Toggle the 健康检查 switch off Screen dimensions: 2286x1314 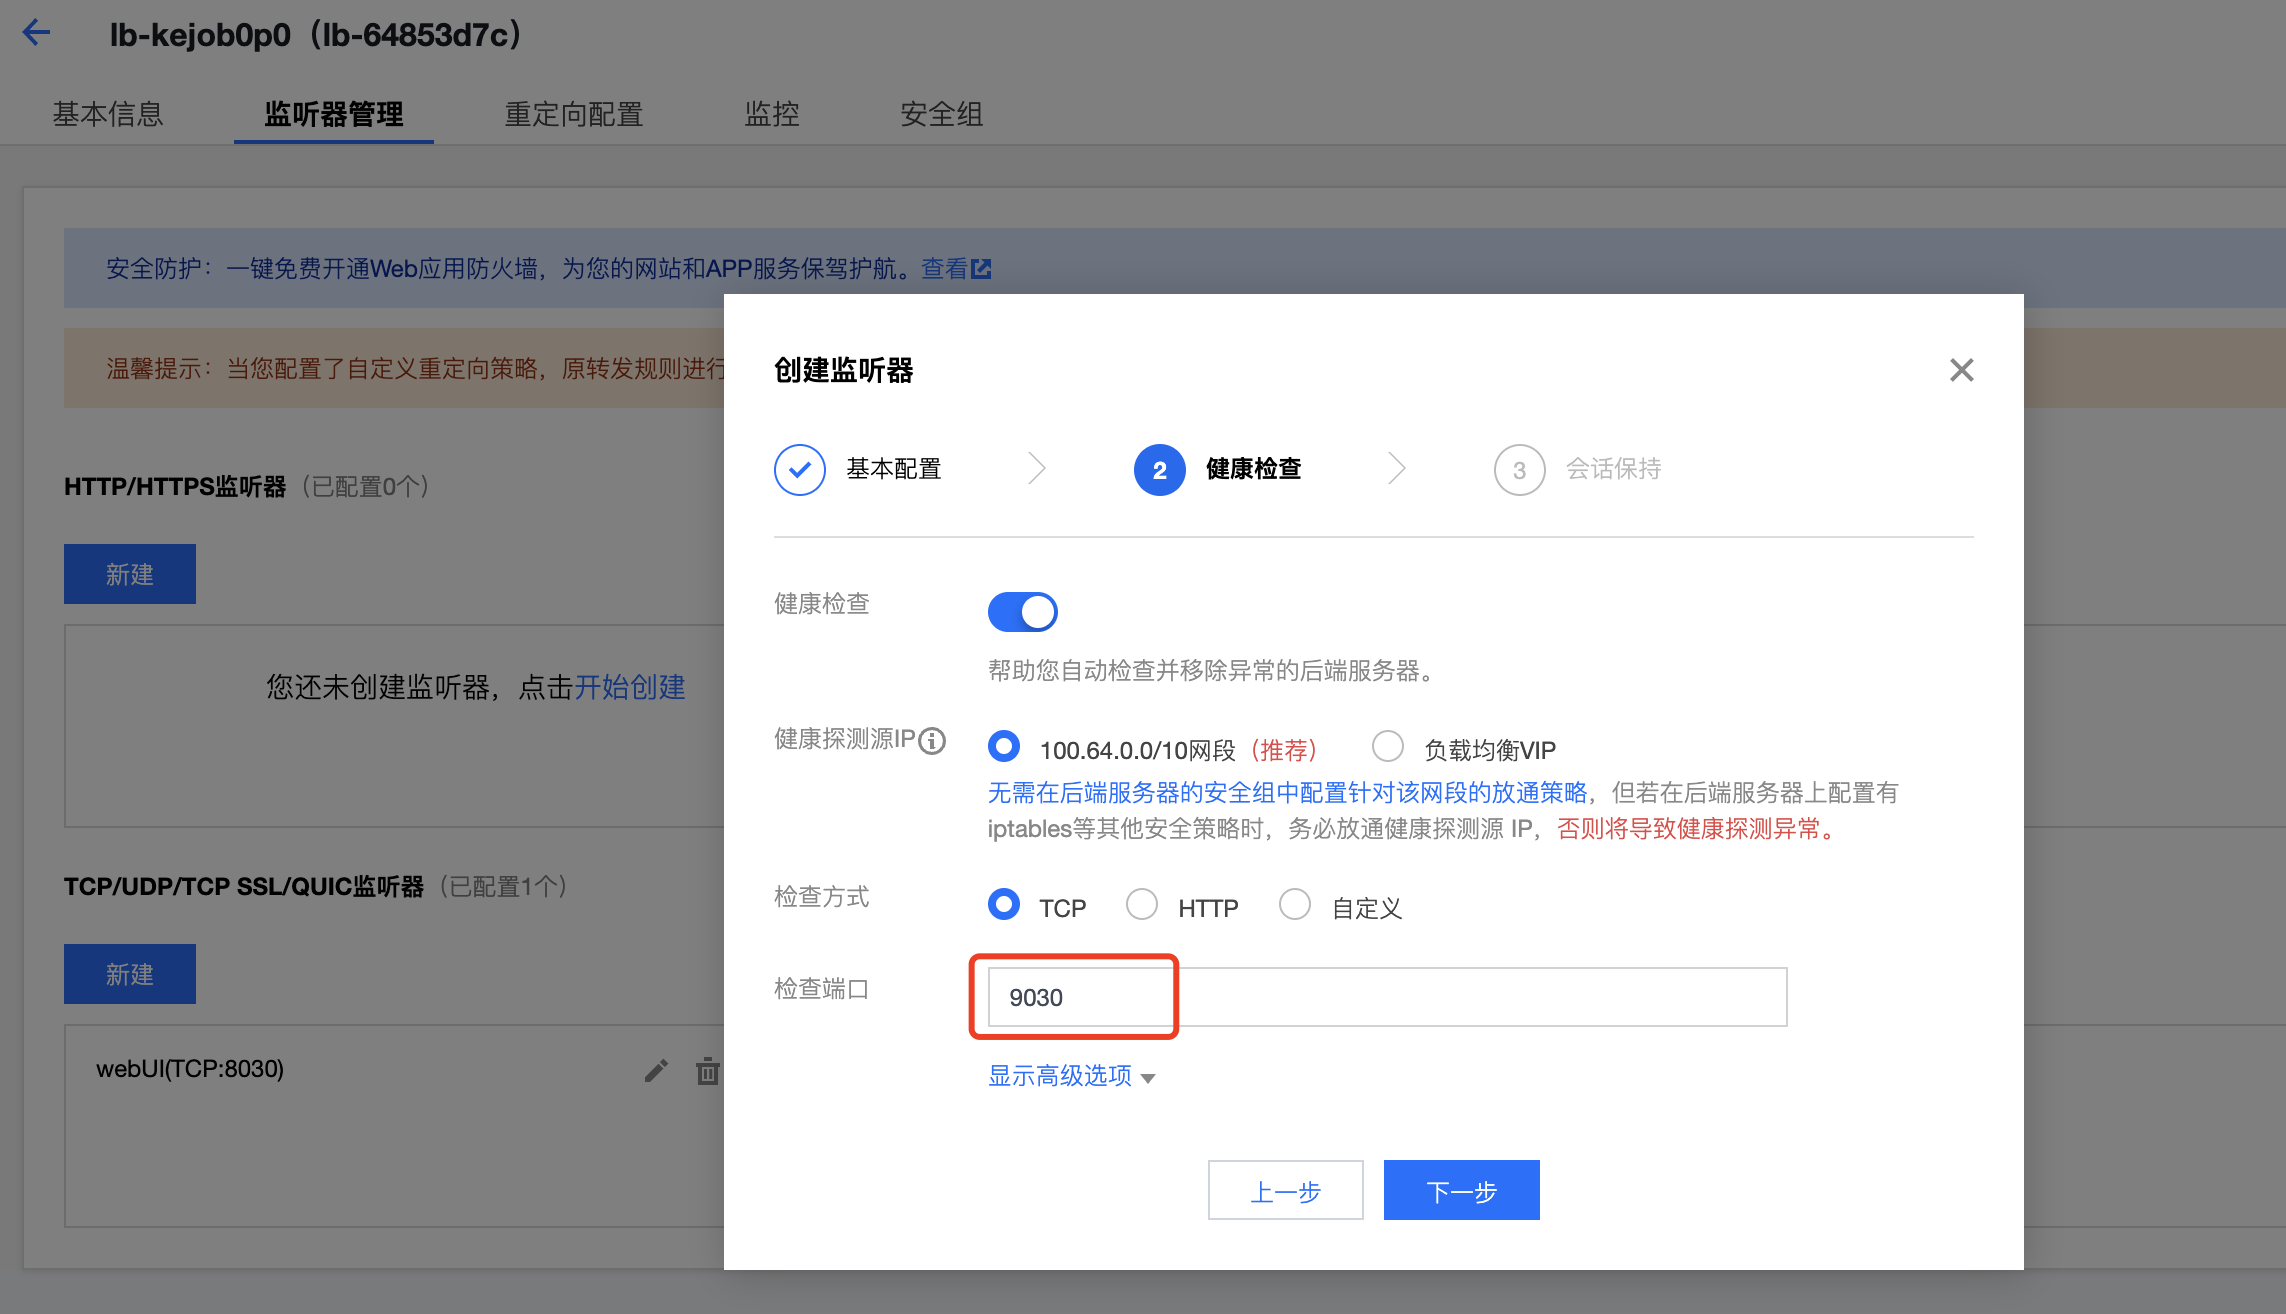click(x=1022, y=612)
